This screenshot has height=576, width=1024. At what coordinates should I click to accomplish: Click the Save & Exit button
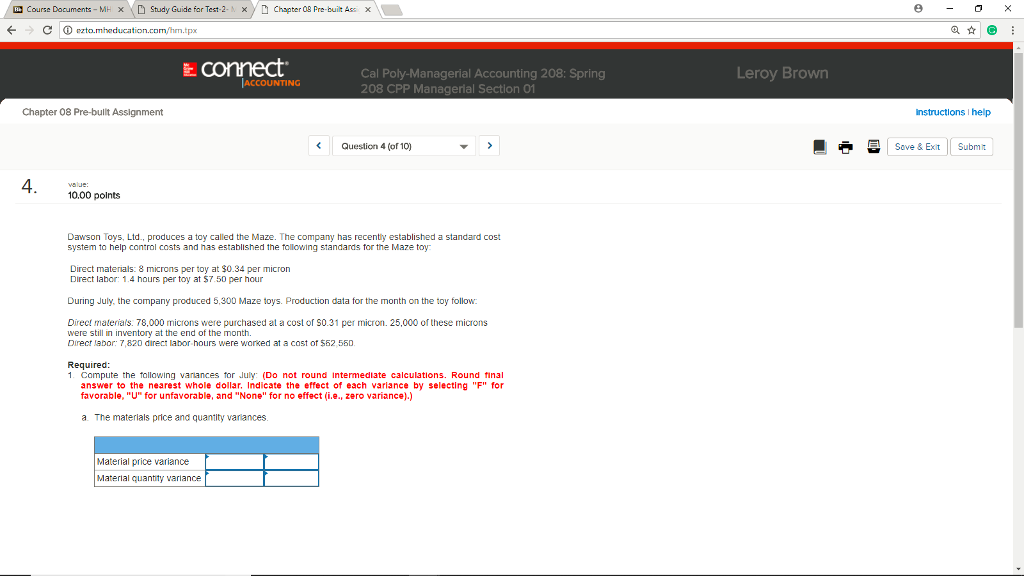tap(917, 147)
